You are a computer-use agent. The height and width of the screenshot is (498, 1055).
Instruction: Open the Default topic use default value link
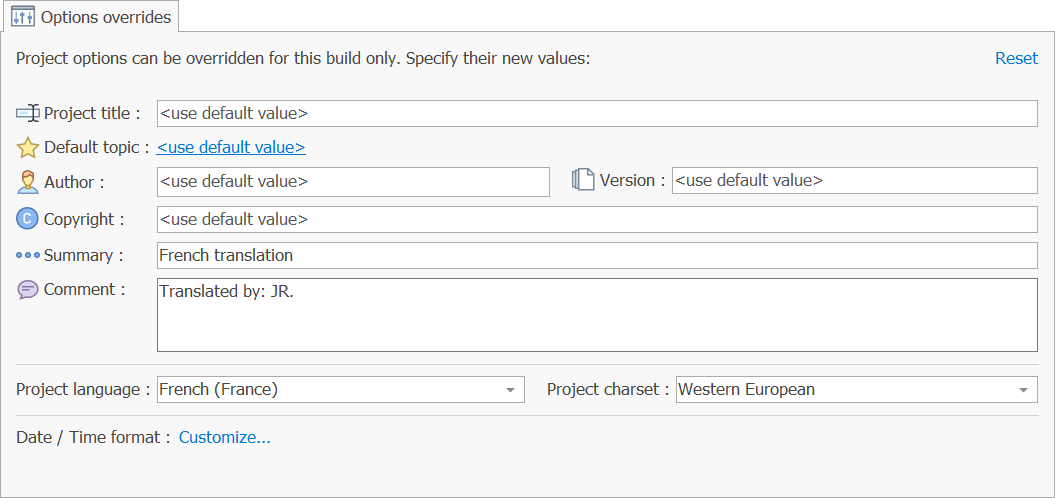(231, 147)
